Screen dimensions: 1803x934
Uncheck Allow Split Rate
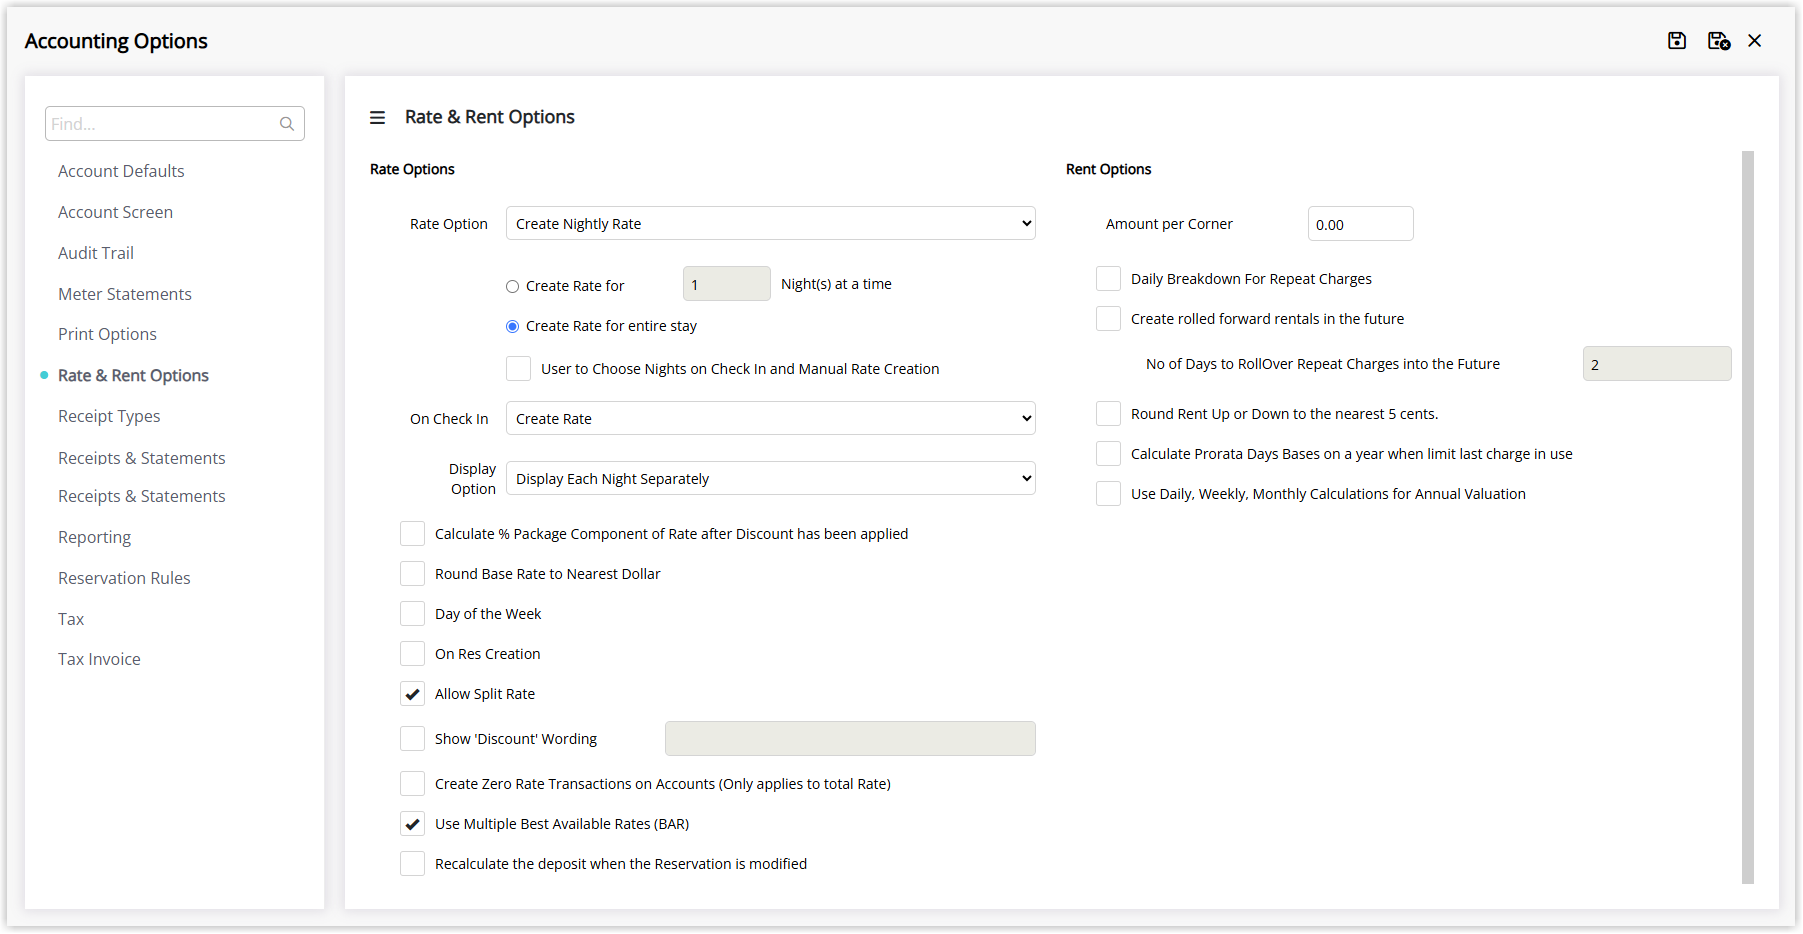coord(412,694)
